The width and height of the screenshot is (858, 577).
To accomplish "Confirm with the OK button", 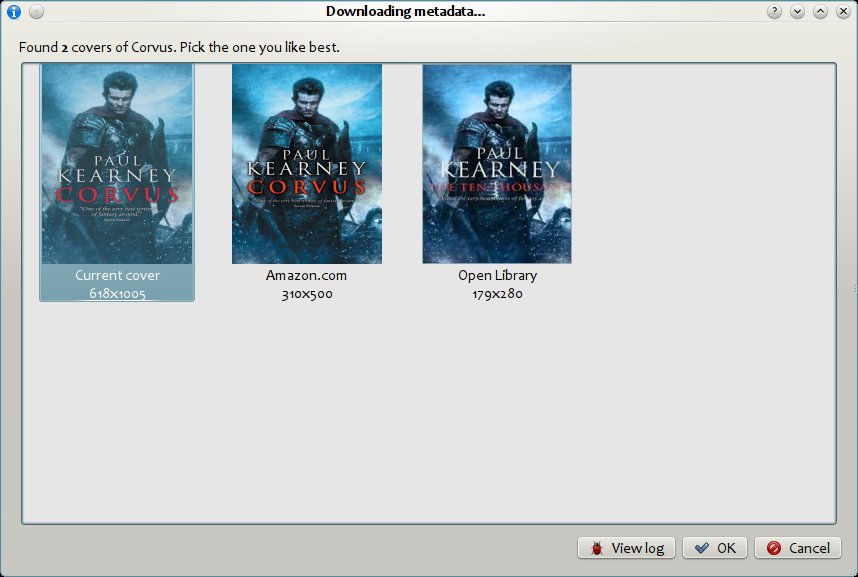I will point(715,548).
